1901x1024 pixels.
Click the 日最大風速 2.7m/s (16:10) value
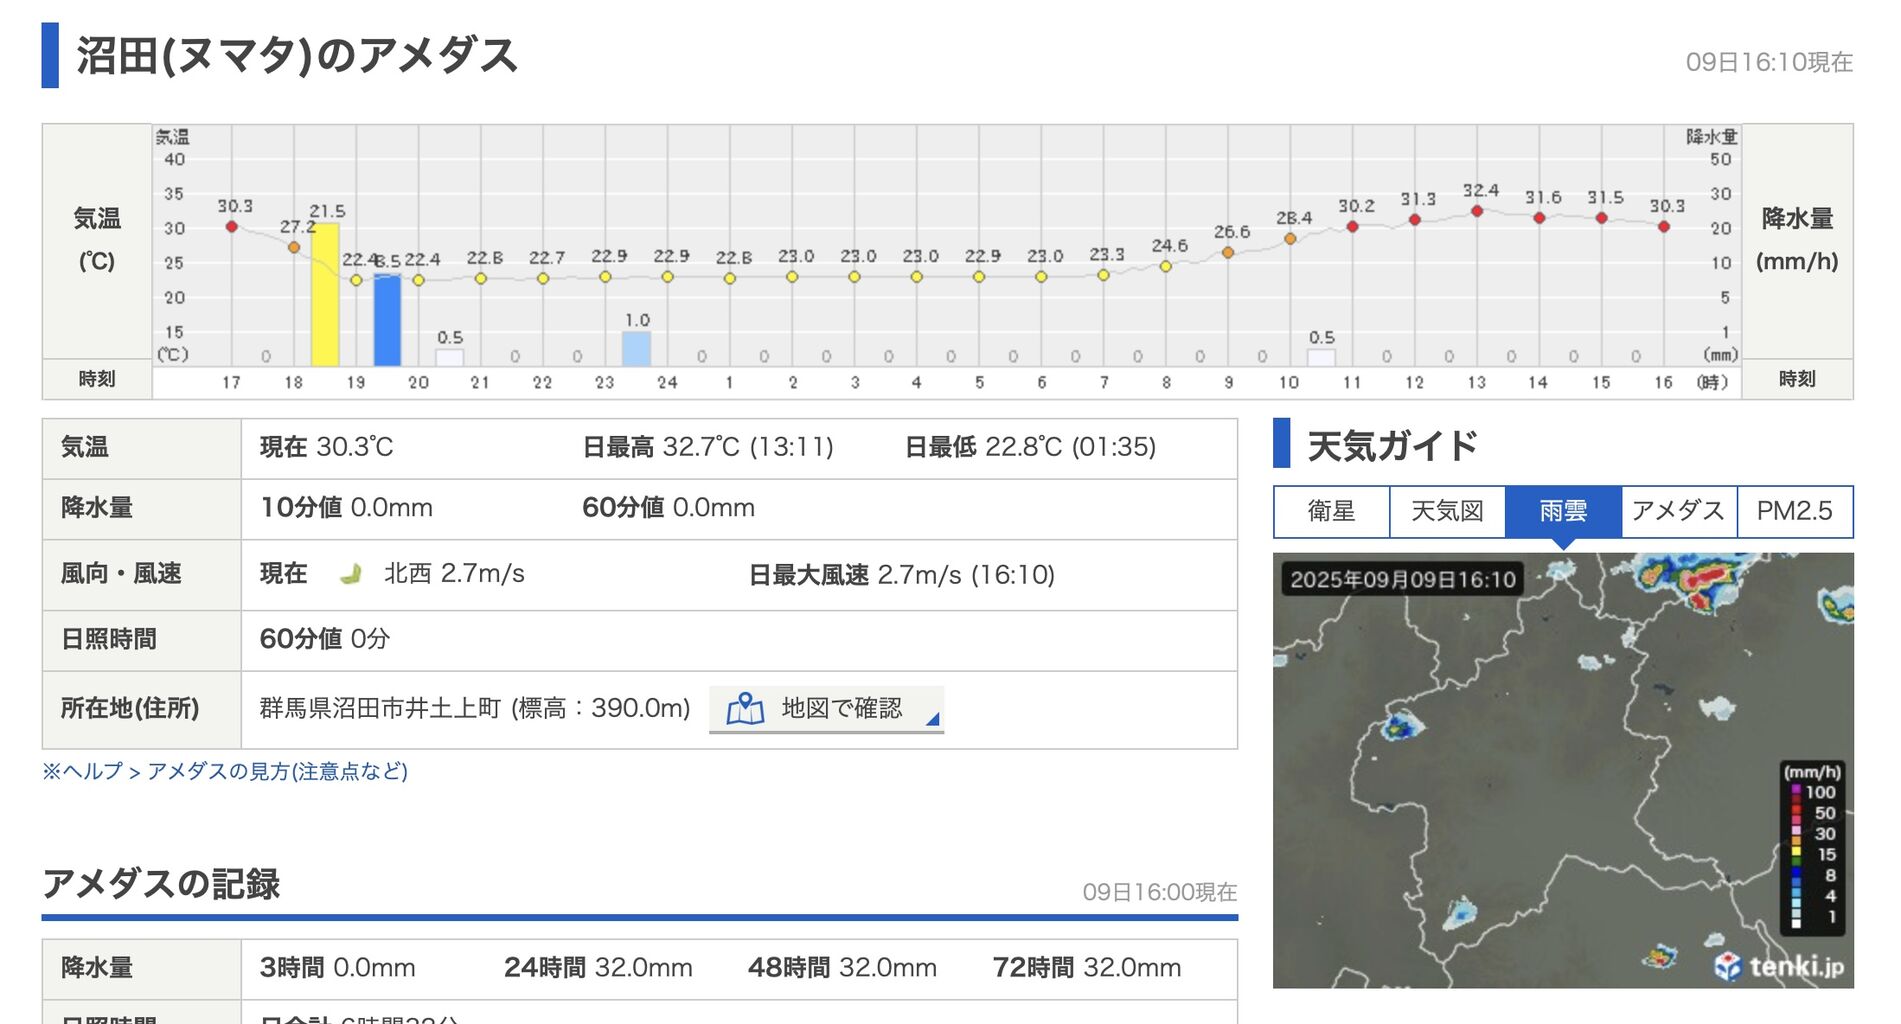click(902, 575)
